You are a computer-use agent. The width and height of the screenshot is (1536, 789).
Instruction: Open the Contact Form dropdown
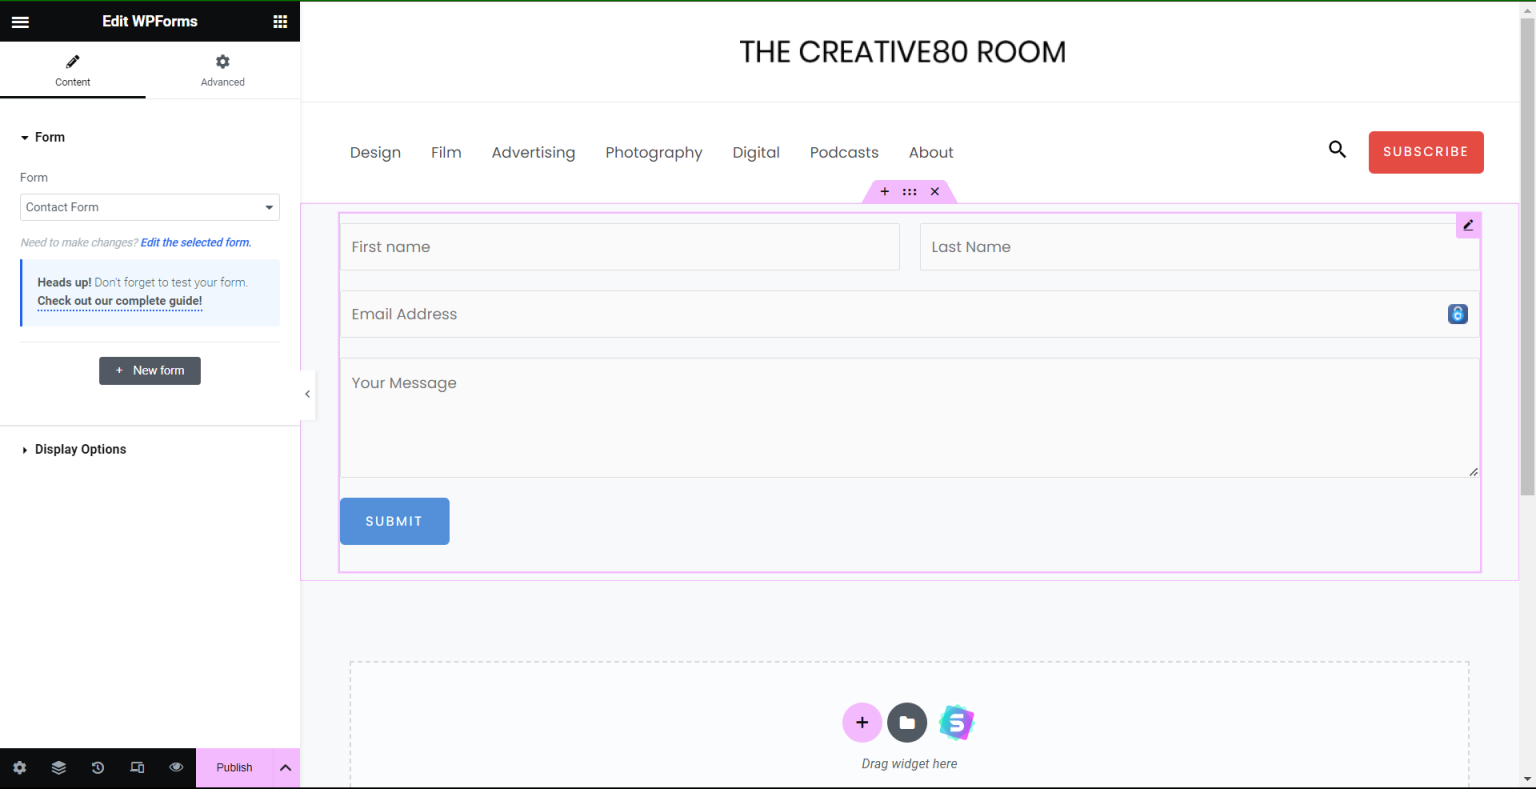(149, 207)
